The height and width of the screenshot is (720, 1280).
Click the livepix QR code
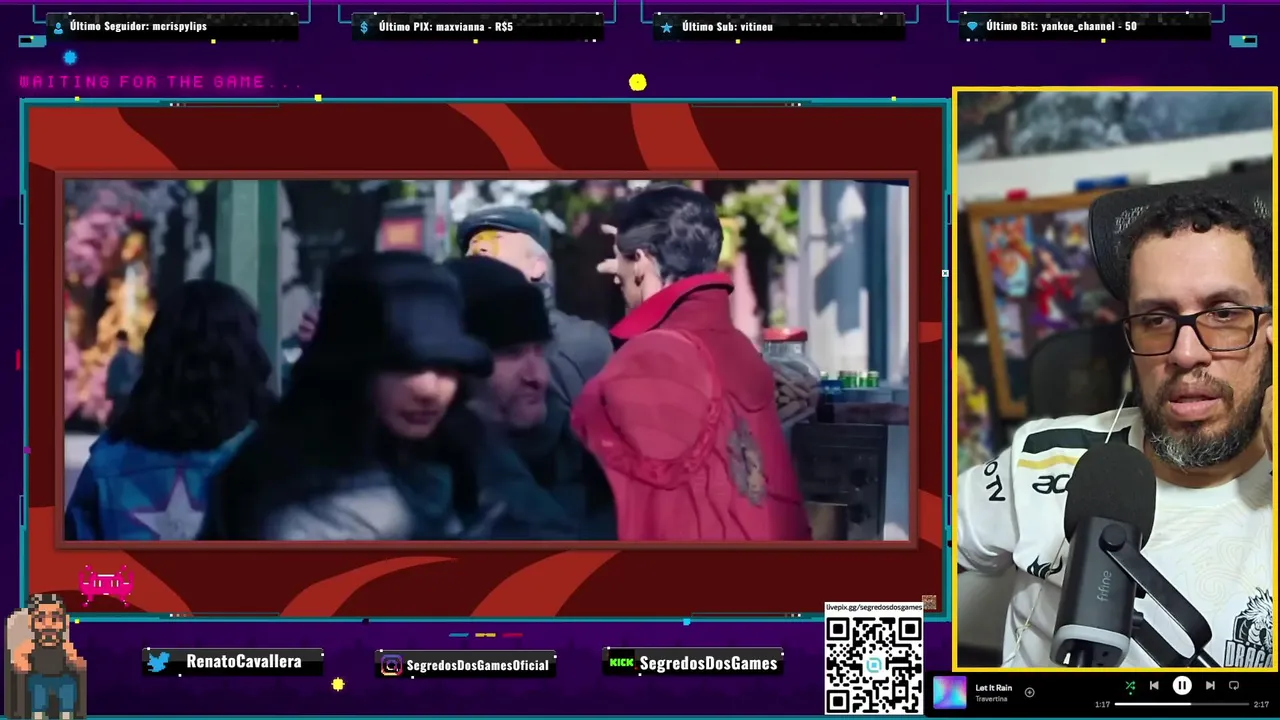874,664
